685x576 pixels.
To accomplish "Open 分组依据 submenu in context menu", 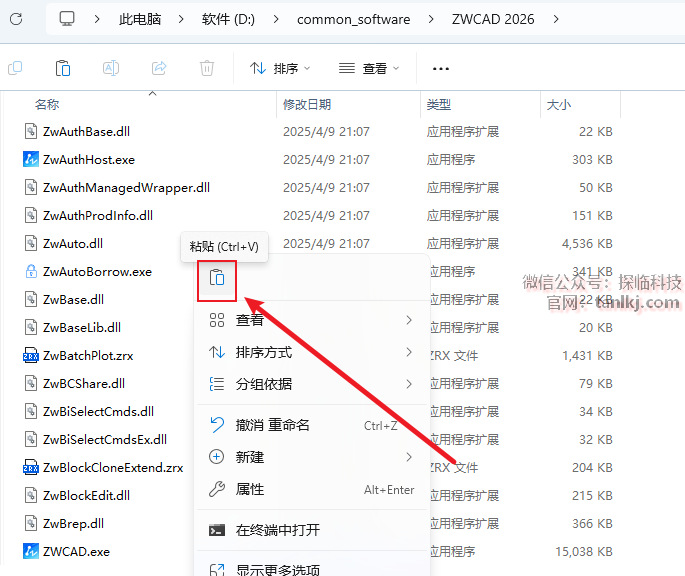I will pyautogui.click(x=312, y=384).
